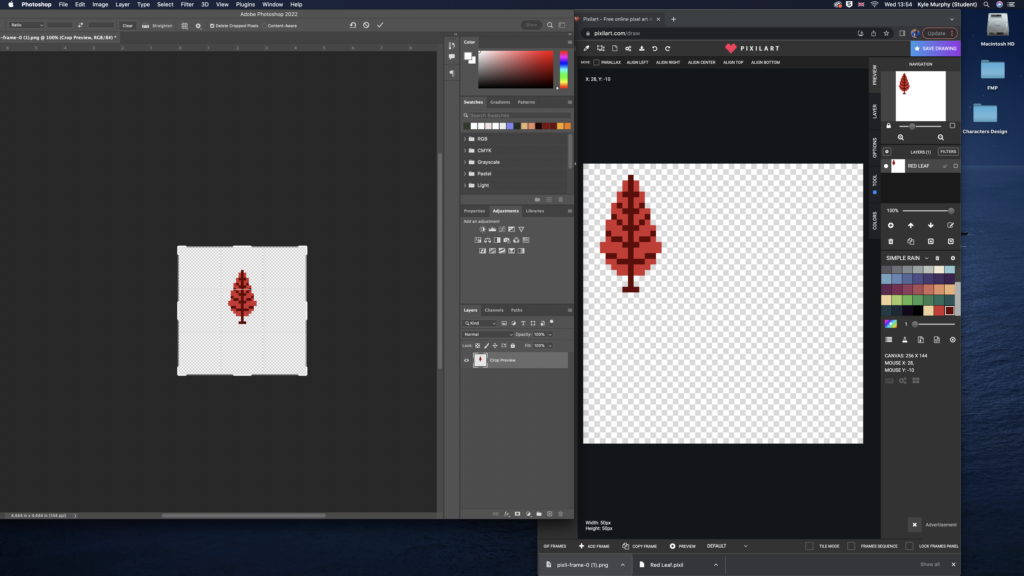This screenshot has height=576, width=1024.
Task: Click the Filters button in layers panel
Action: (948, 152)
